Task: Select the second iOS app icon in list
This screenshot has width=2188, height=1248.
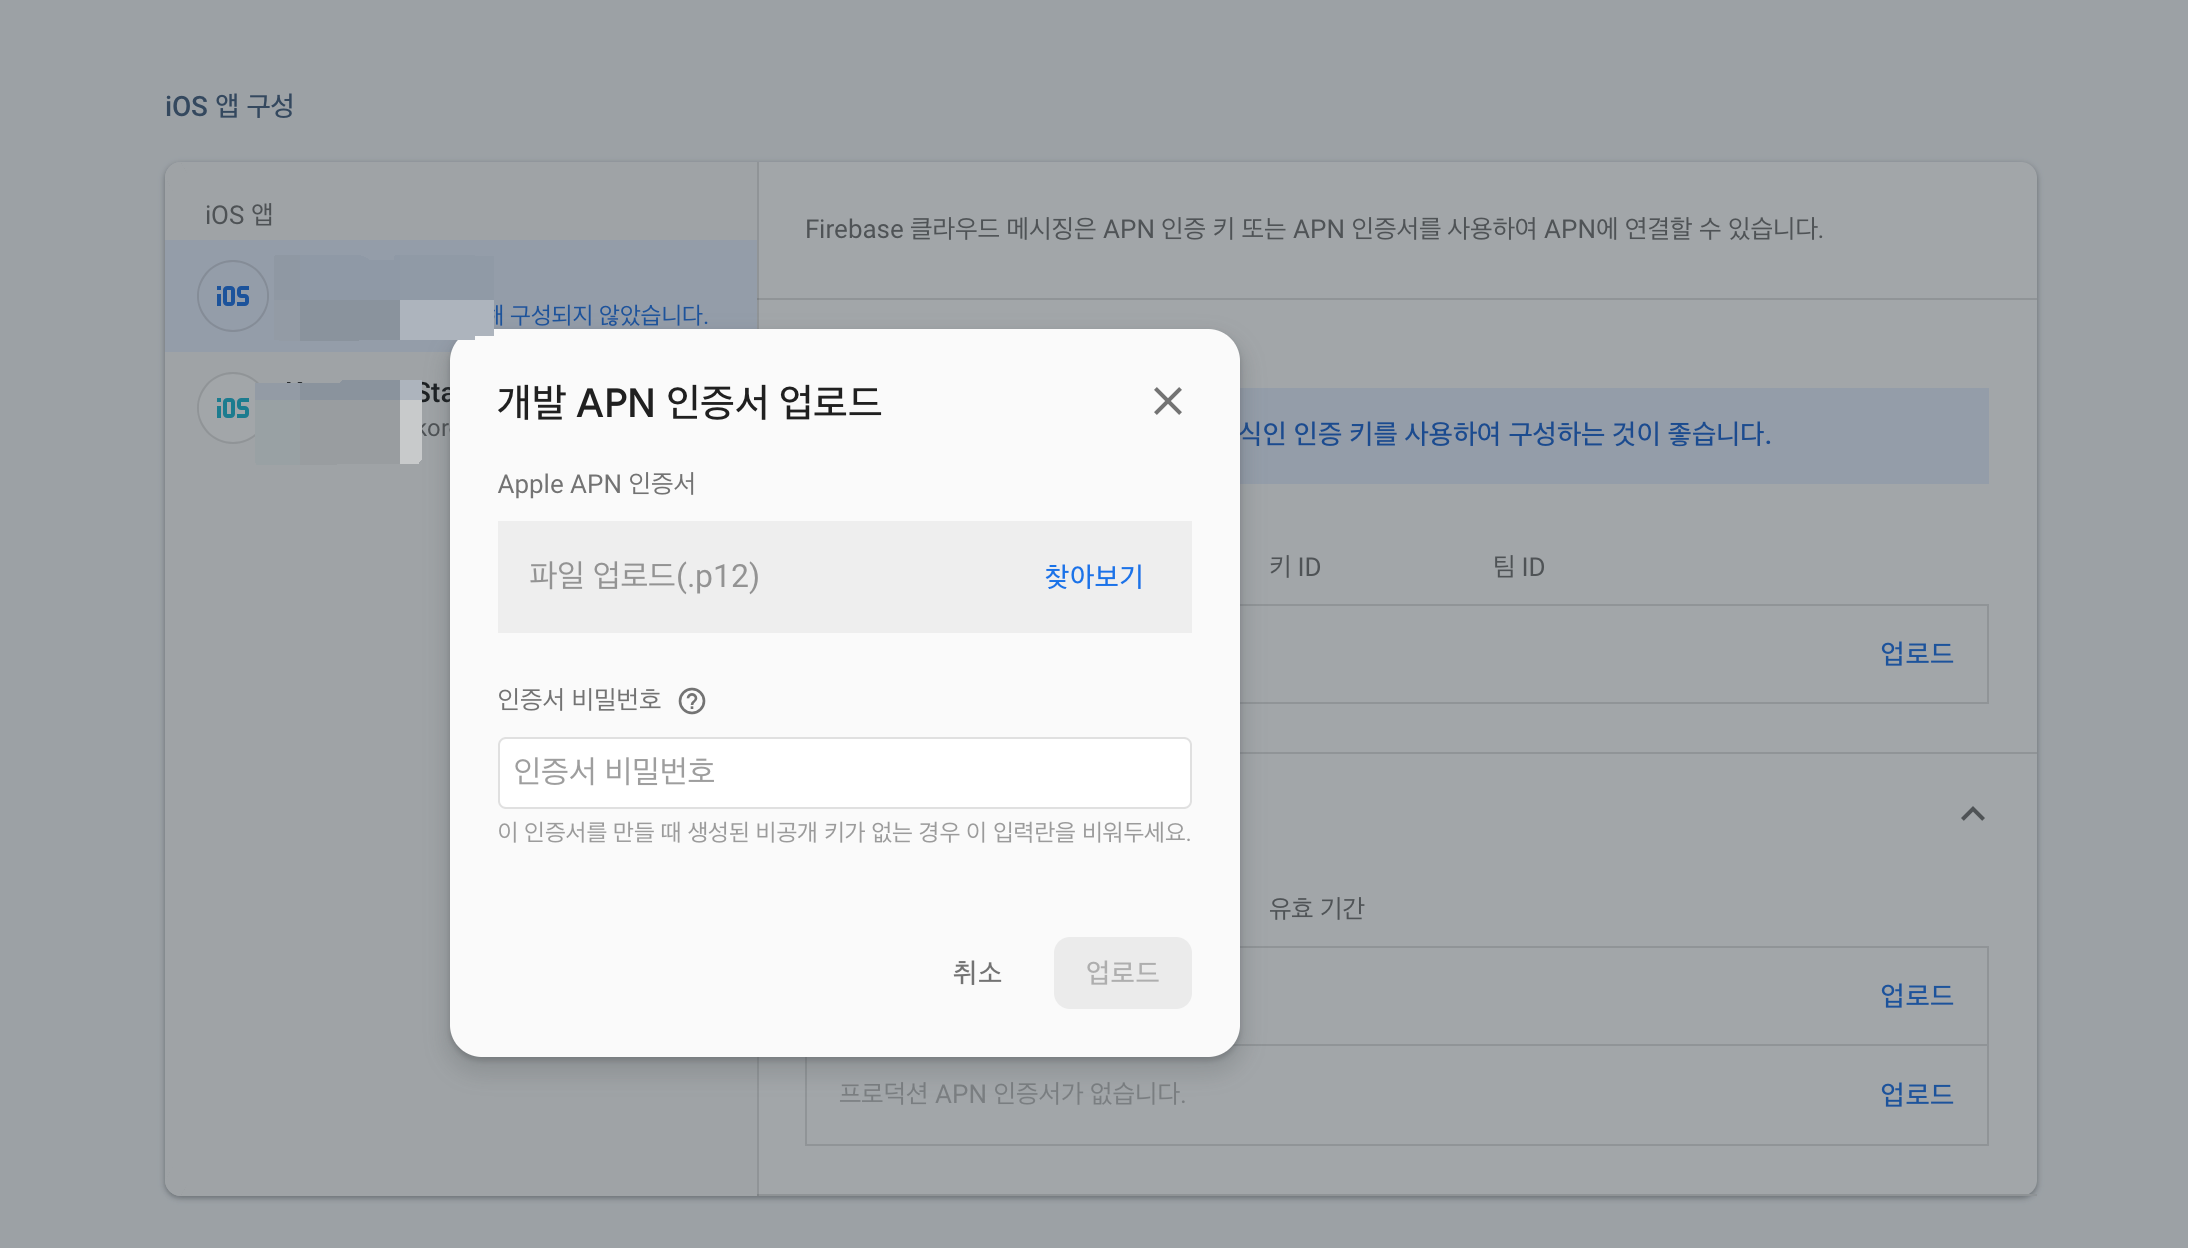Action: [x=232, y=408]
